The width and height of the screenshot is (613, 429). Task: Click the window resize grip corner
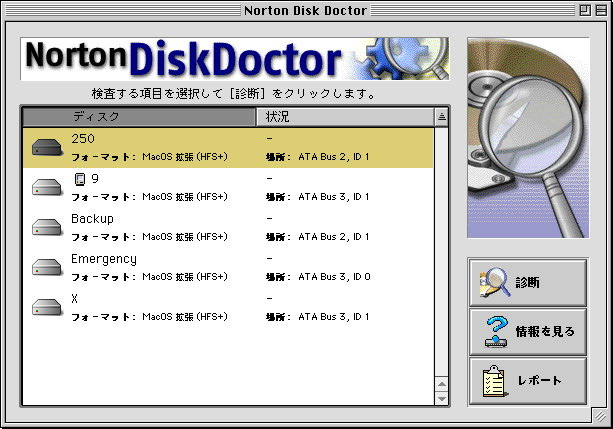click(600, 416)
